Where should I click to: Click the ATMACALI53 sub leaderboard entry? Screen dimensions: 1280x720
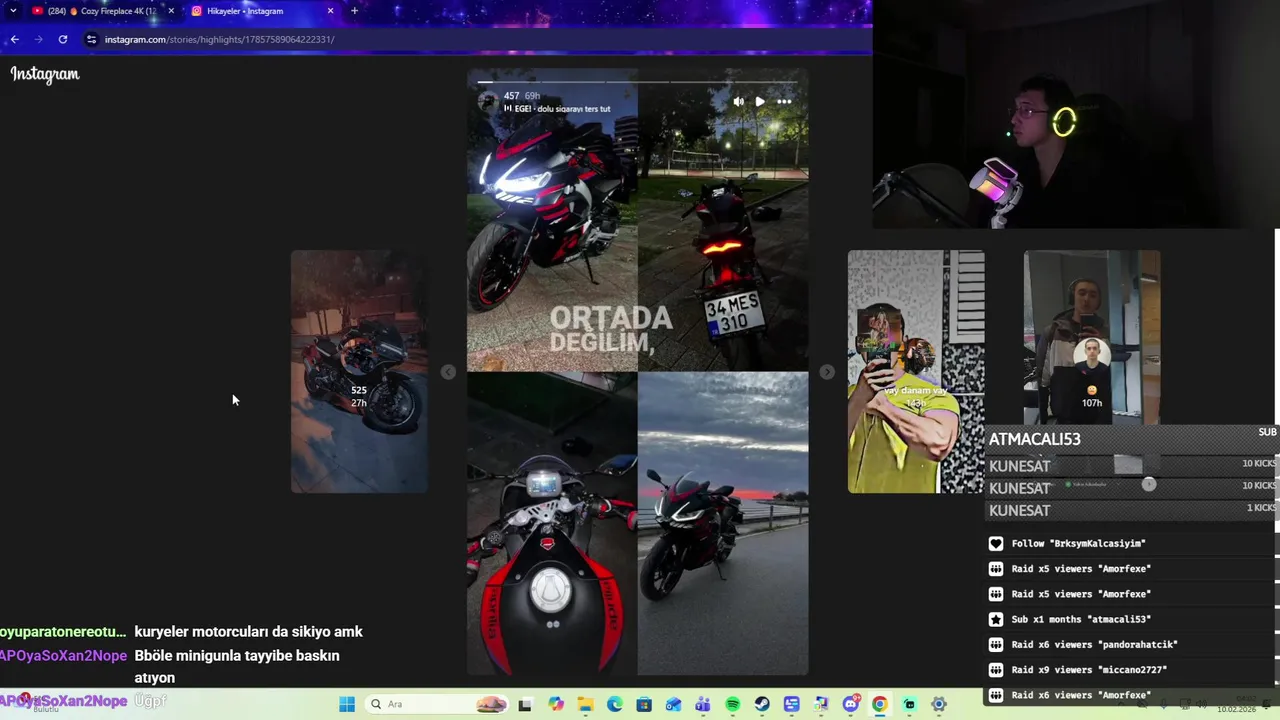point(1132,439)
